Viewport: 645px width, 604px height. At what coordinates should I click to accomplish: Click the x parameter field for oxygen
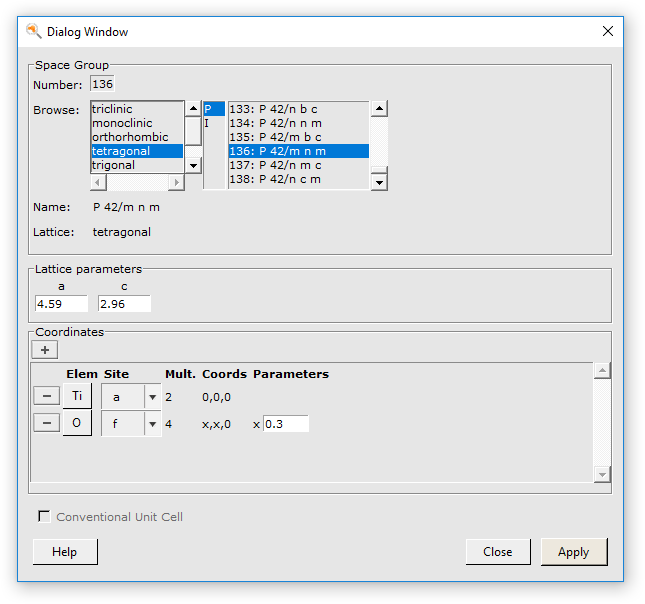285,424
